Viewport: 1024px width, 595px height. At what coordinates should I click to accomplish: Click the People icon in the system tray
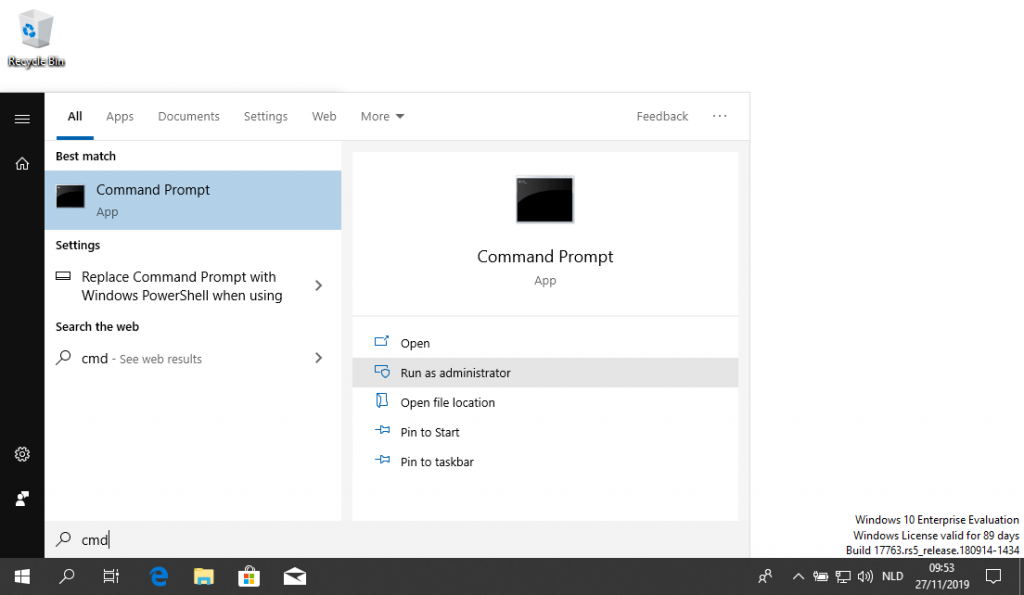coord(765,577)
